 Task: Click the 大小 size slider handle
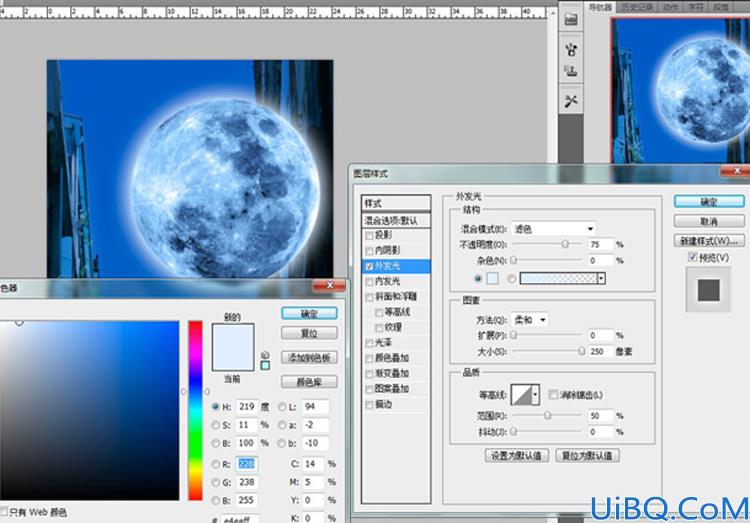582,351
